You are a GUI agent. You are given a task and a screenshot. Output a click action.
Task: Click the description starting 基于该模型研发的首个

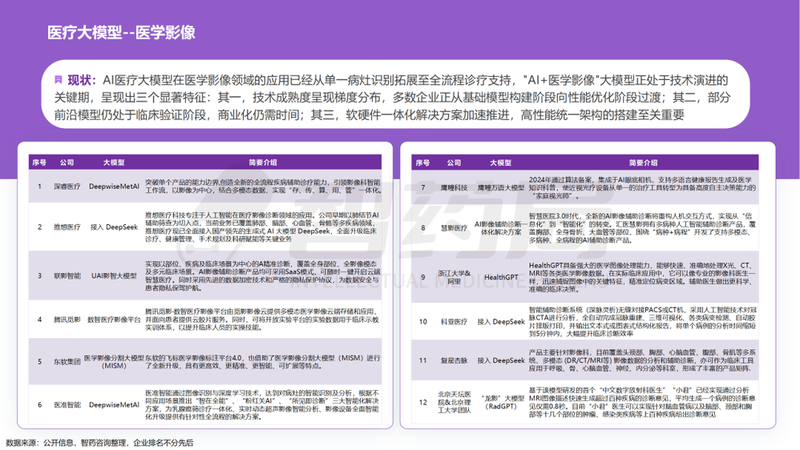tap(642, 402)
